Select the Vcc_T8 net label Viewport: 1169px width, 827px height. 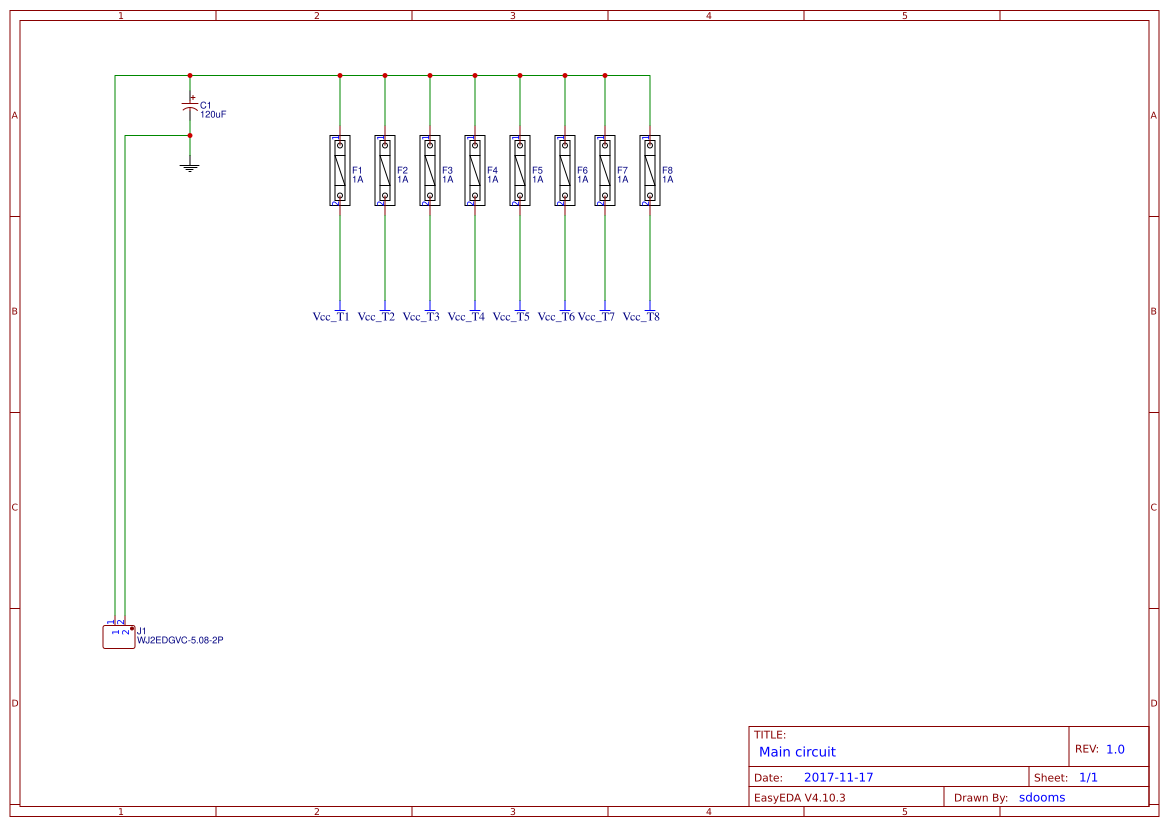click(641, 317)
